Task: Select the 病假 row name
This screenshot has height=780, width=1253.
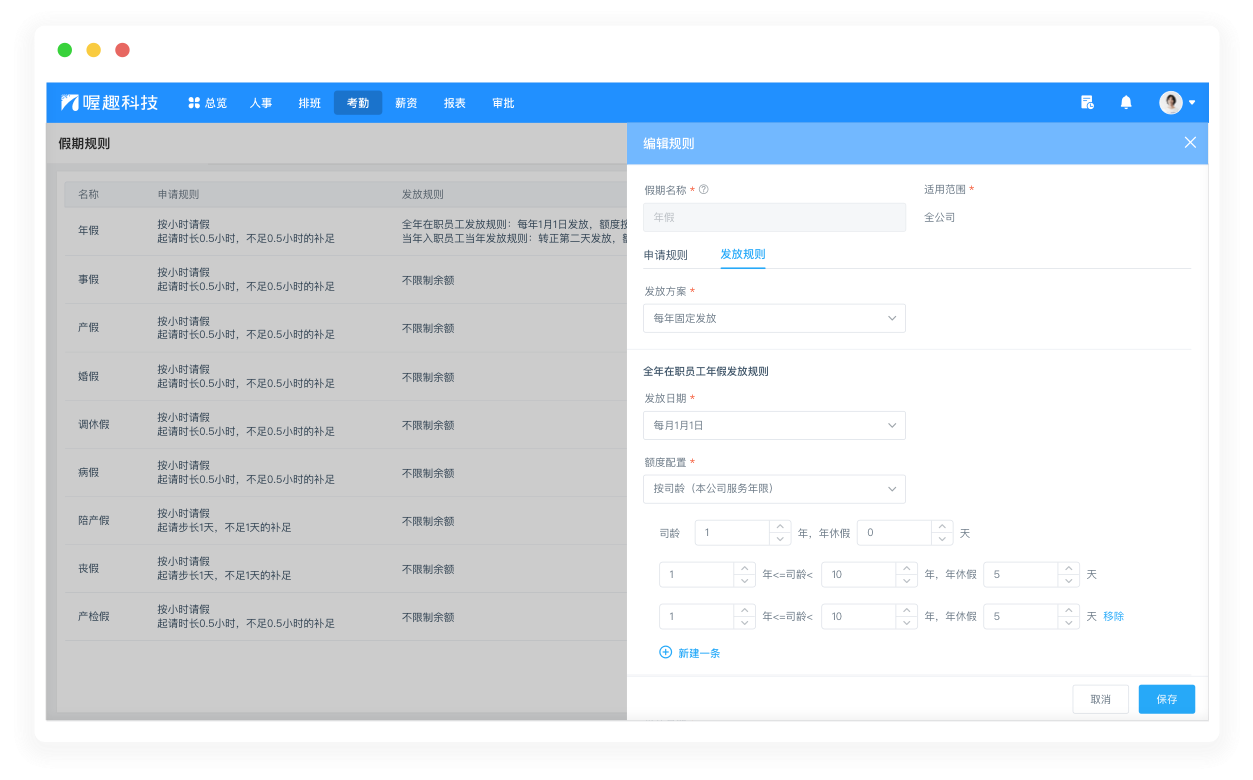Action: 89,472
